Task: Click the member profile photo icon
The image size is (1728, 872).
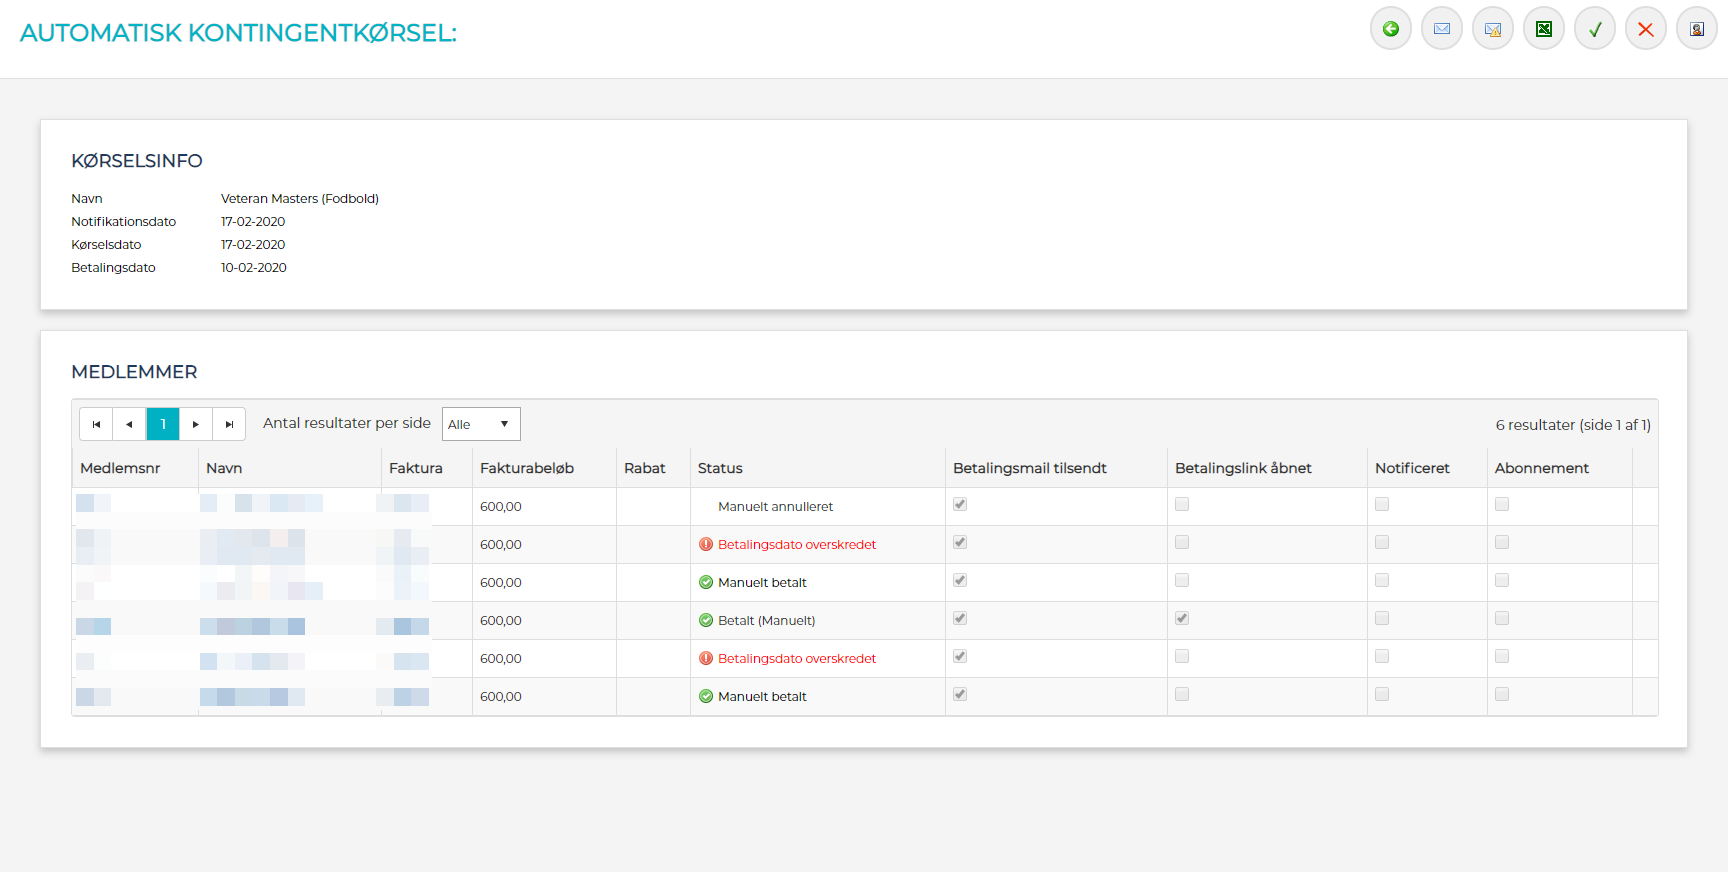Action: (1696, 29)
